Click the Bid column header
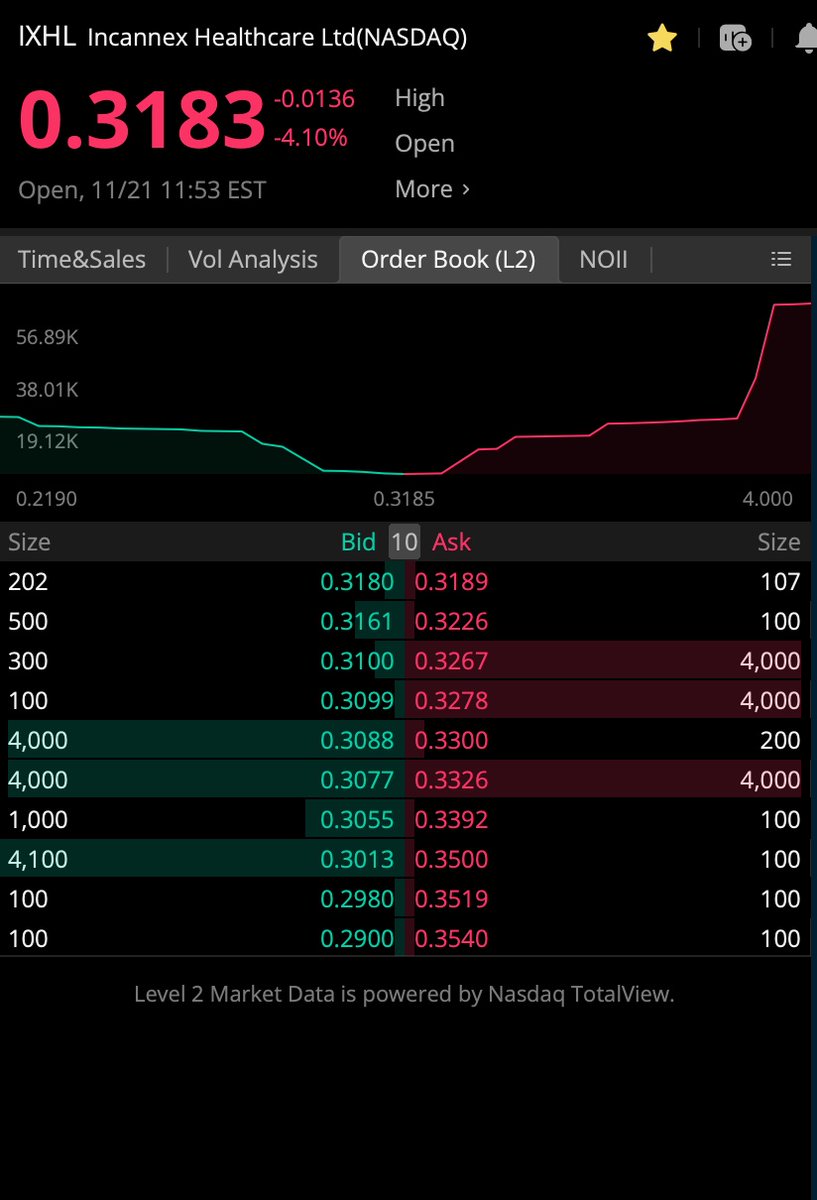This screenshot has height=1200, width=817. click(358, 542)
